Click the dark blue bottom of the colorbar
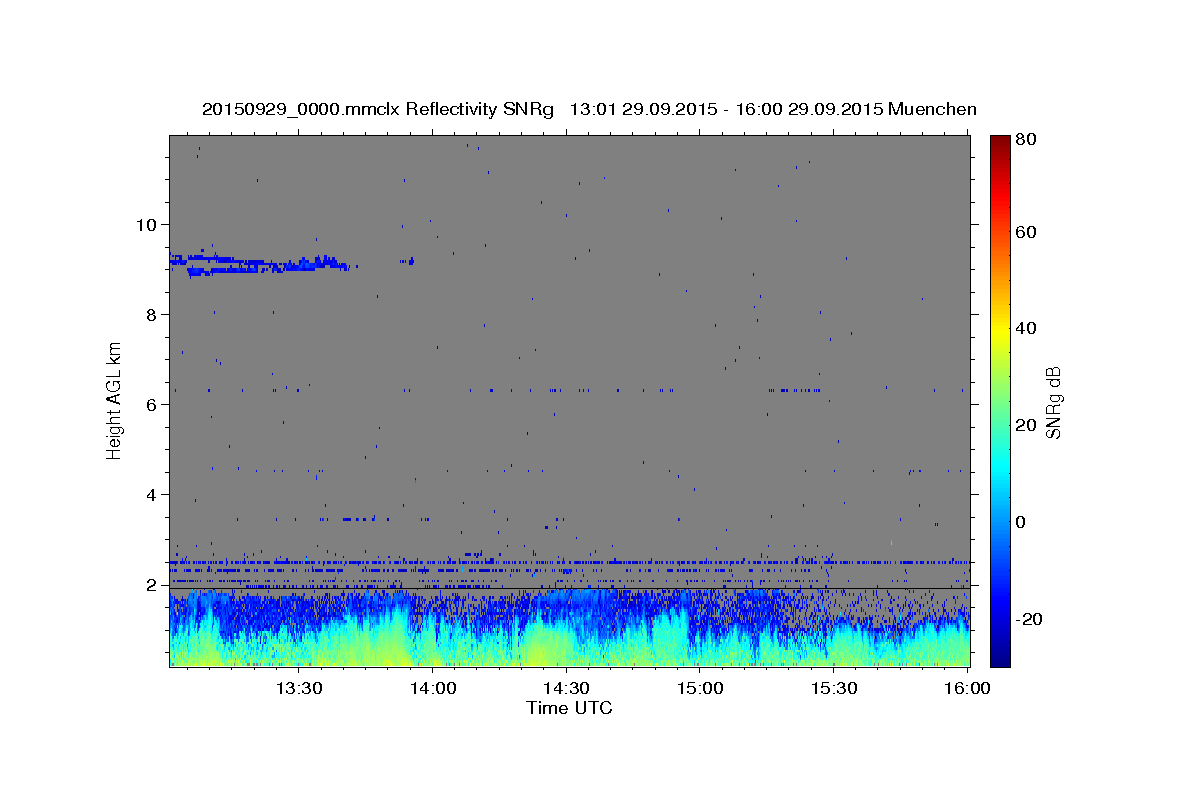 1000,655
